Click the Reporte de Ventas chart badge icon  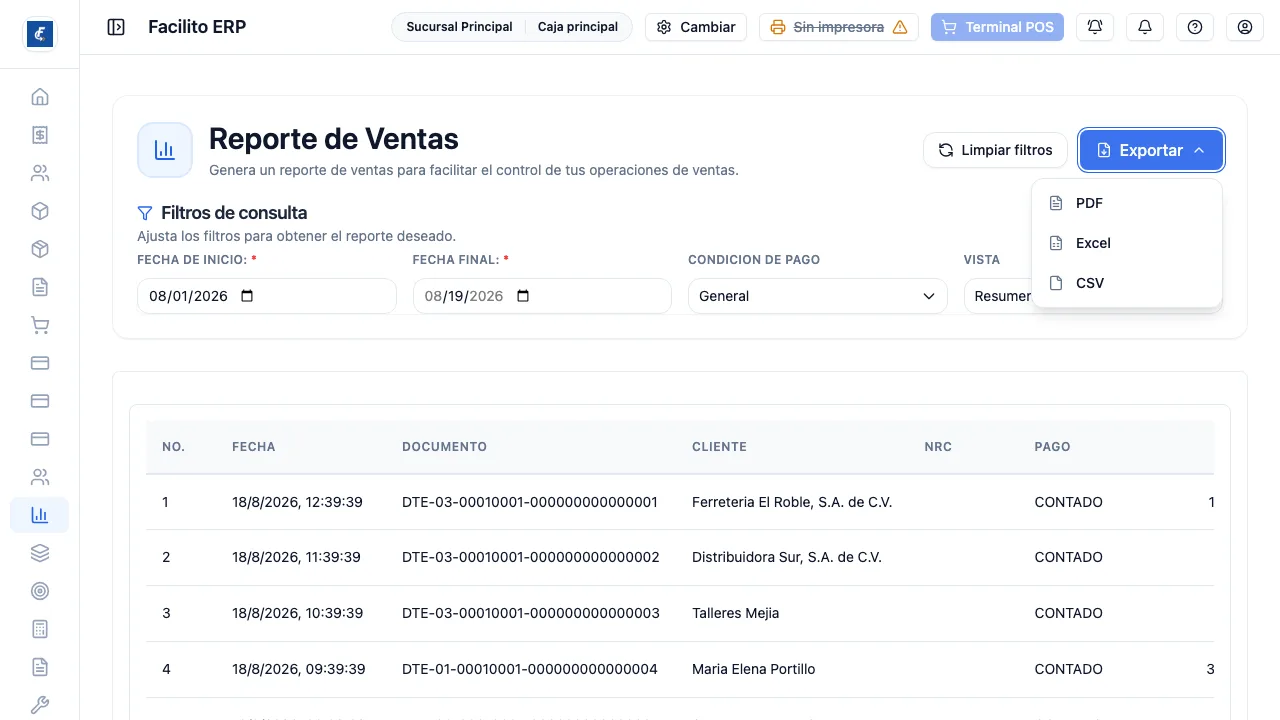(165, 150)
